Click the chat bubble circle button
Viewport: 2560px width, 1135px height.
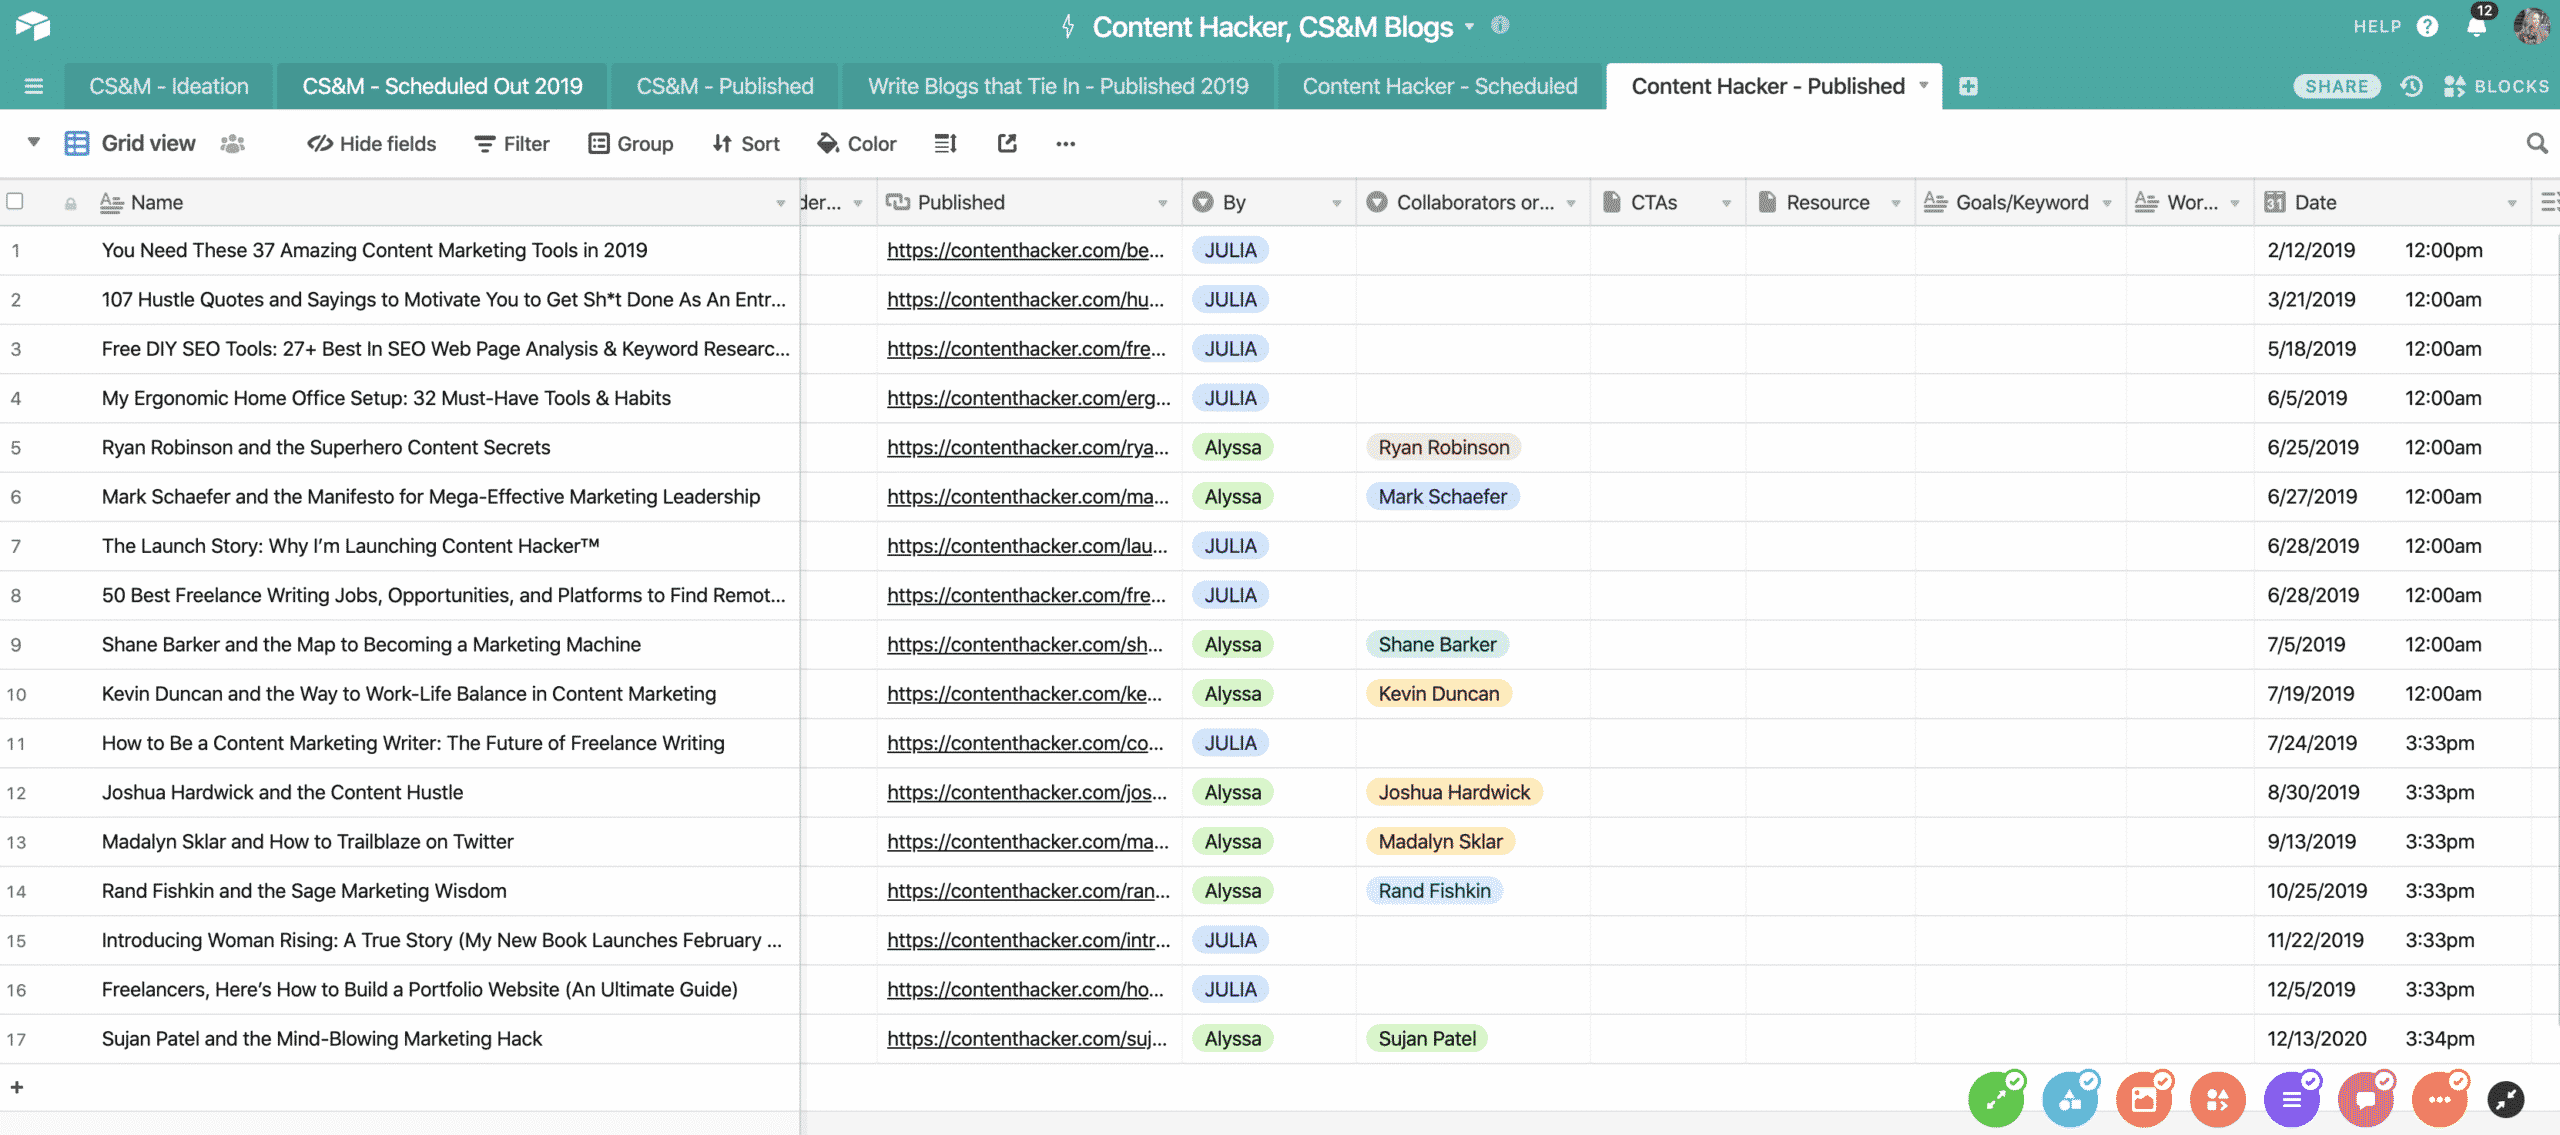click(2366, 1099)
